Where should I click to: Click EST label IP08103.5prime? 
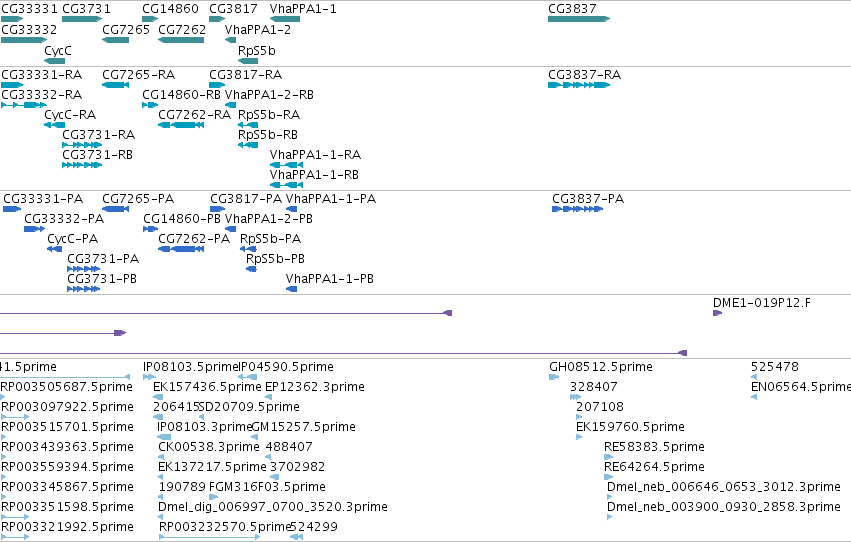191,367
